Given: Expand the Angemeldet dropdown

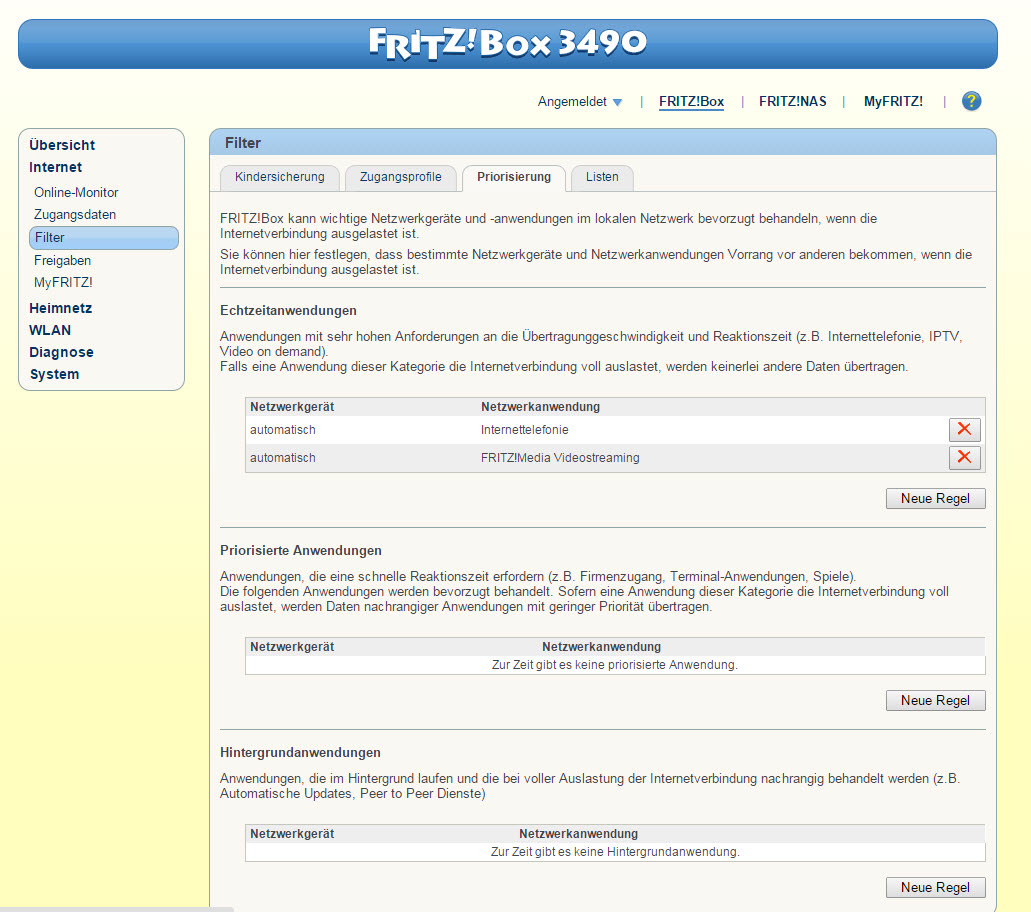Looking at the screenshot, I should click(580, 102).
